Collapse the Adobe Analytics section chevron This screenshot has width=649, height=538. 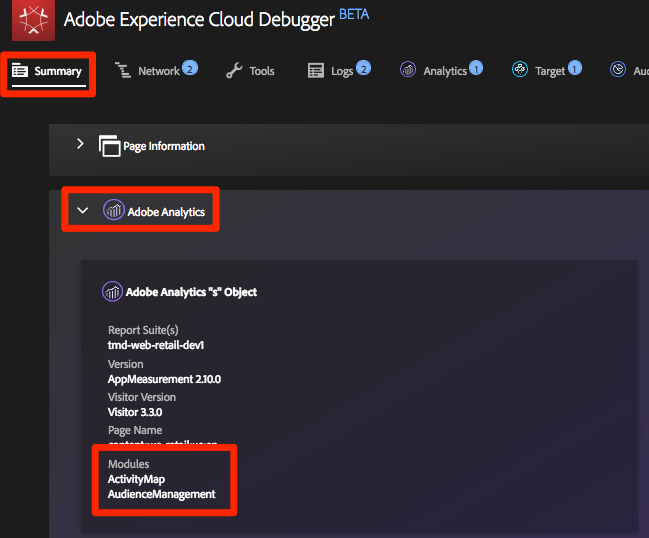point(83,210)
